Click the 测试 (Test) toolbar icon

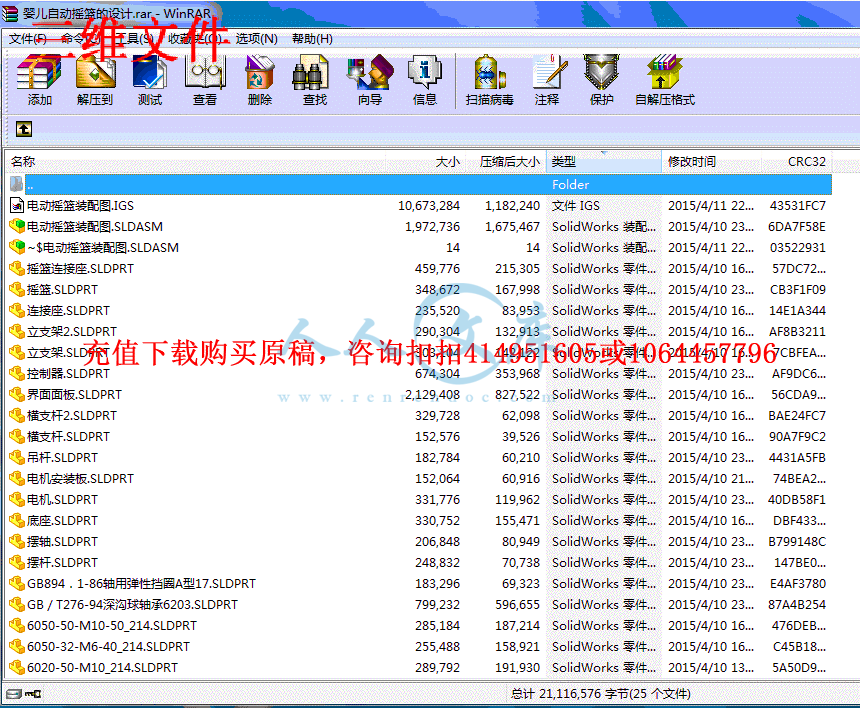point(150,72)
